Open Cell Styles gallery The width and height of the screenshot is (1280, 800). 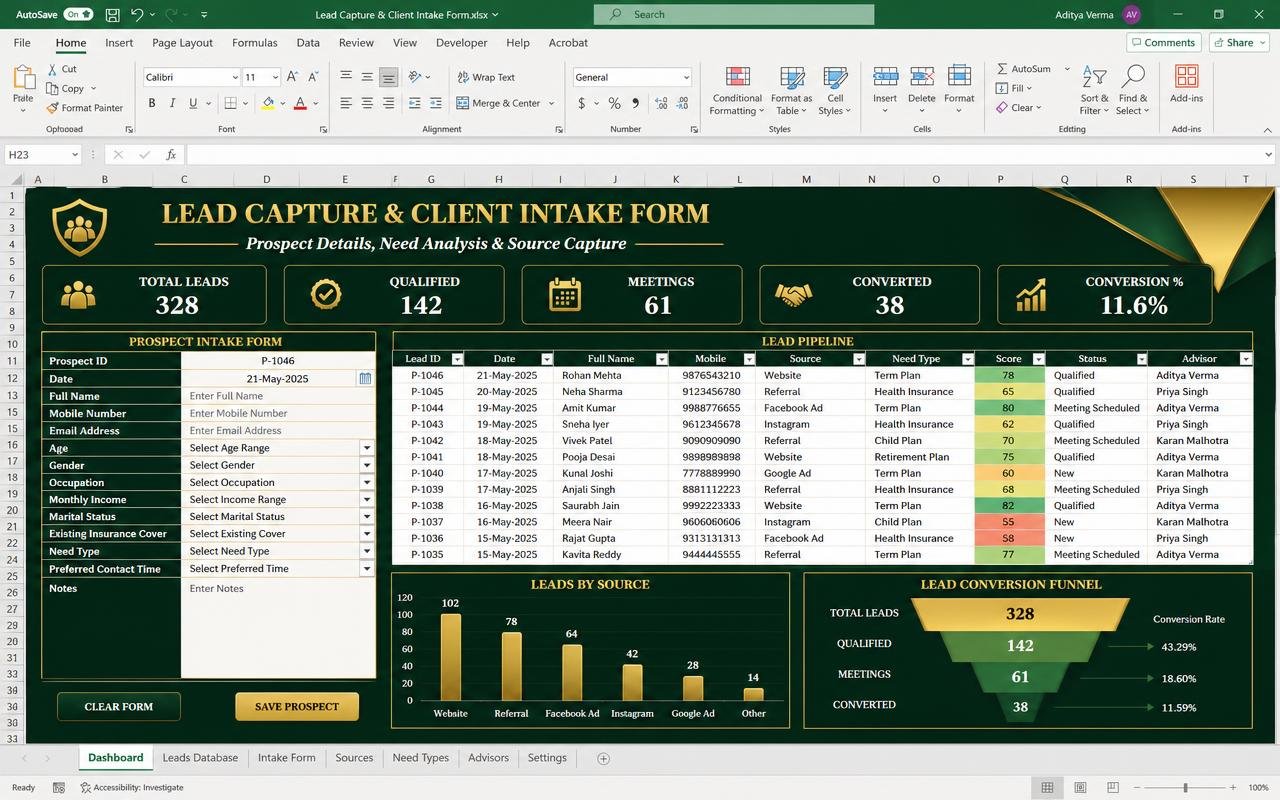click(835, 91)
